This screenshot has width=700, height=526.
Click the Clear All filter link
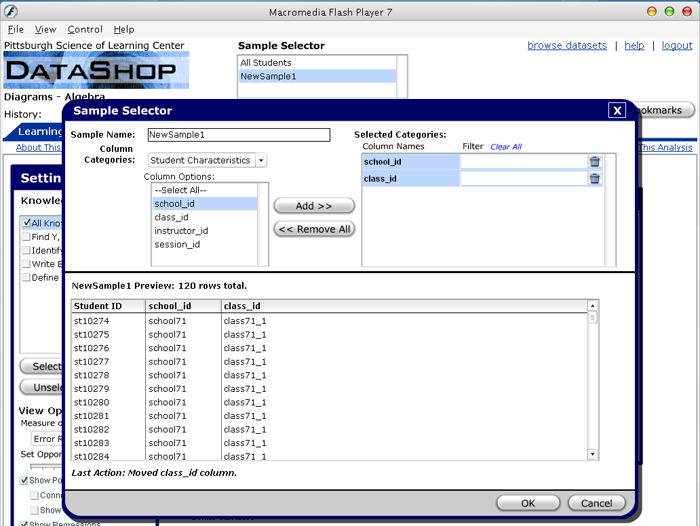(x=505, y=147)
